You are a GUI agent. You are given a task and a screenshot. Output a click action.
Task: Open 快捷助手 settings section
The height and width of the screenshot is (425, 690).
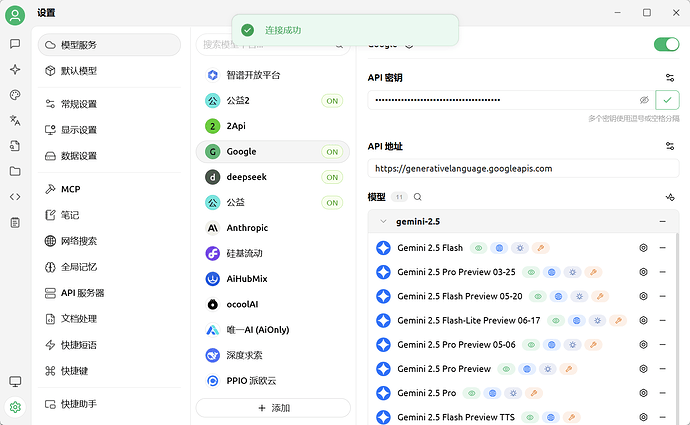click(109, 404)
